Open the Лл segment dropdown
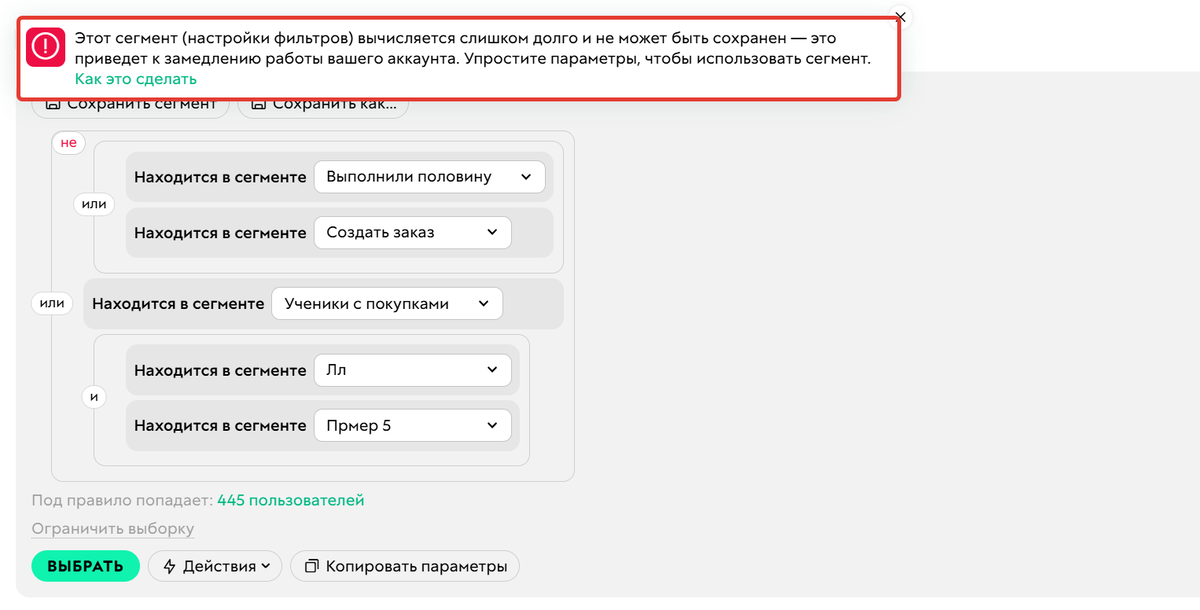 412,369
